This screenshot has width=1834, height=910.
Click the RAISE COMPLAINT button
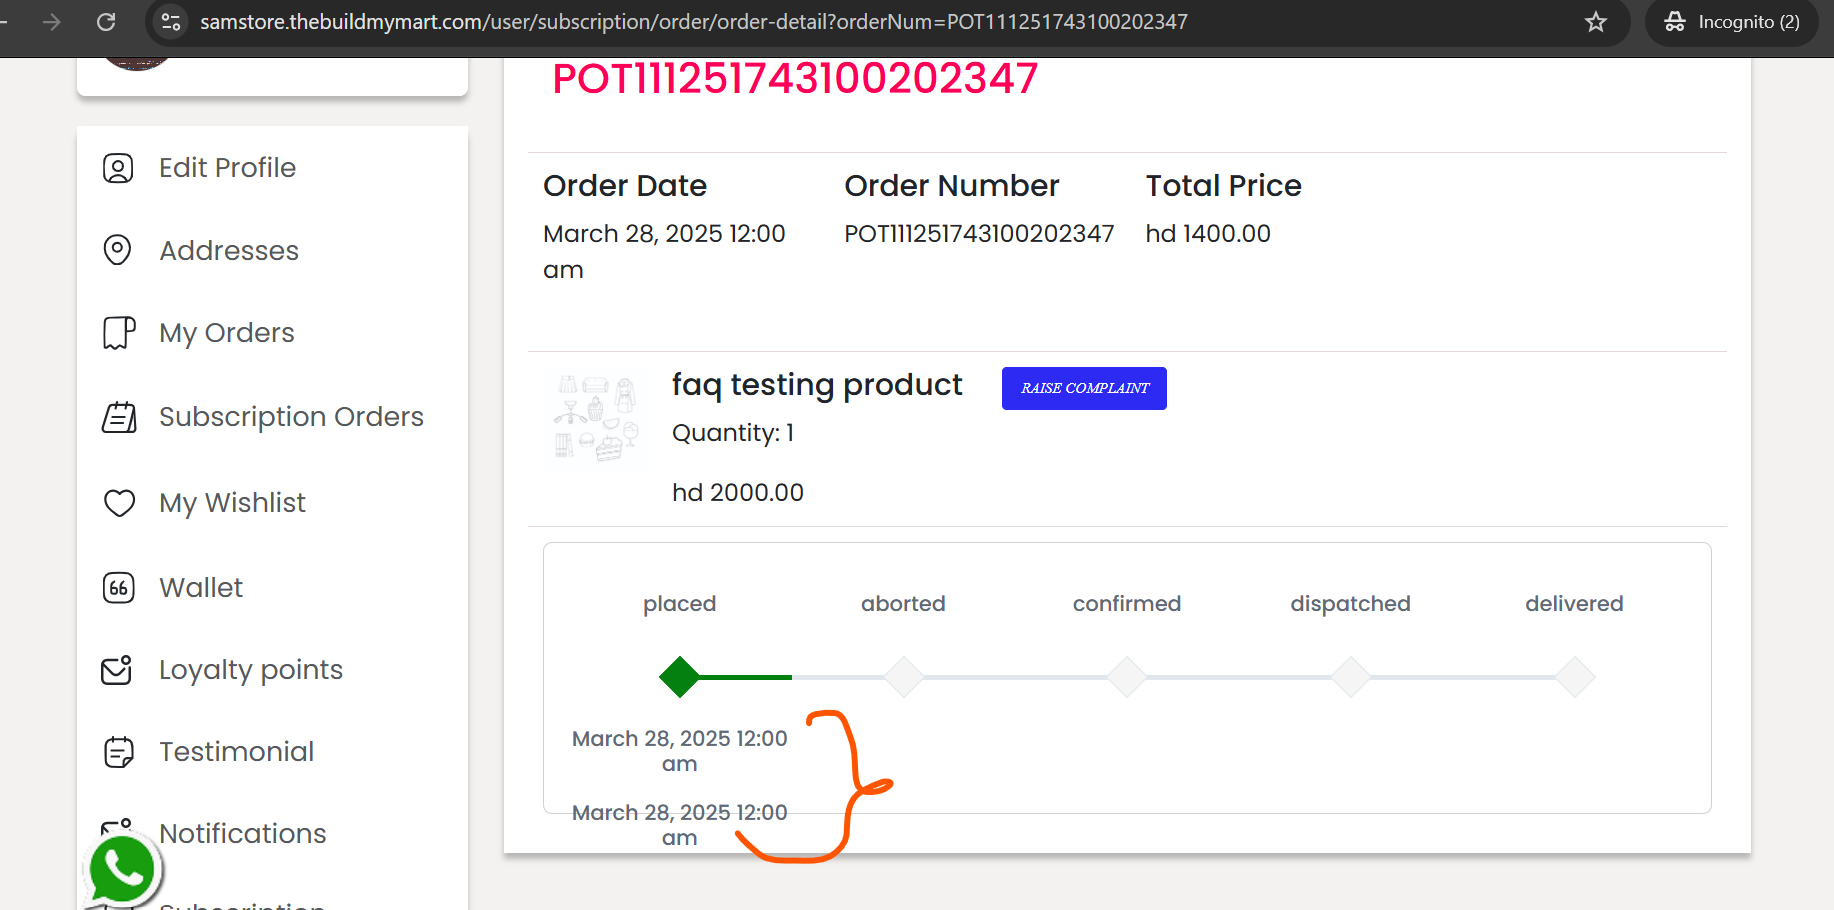(1084, 388)
